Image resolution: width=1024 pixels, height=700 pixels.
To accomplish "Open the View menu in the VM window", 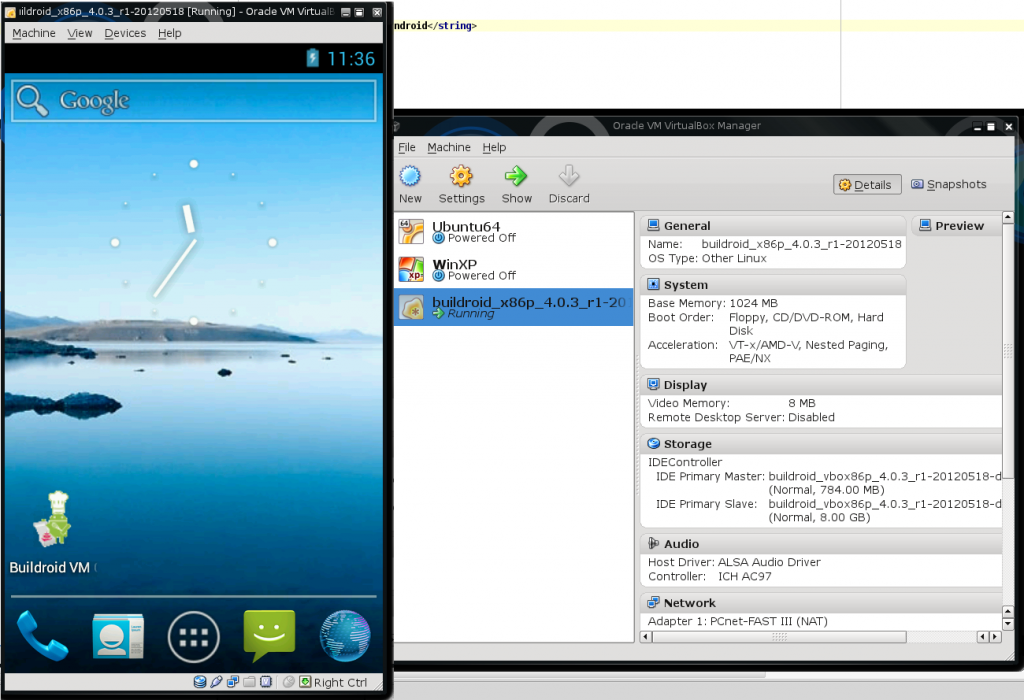I will click(x=80, y=33).
